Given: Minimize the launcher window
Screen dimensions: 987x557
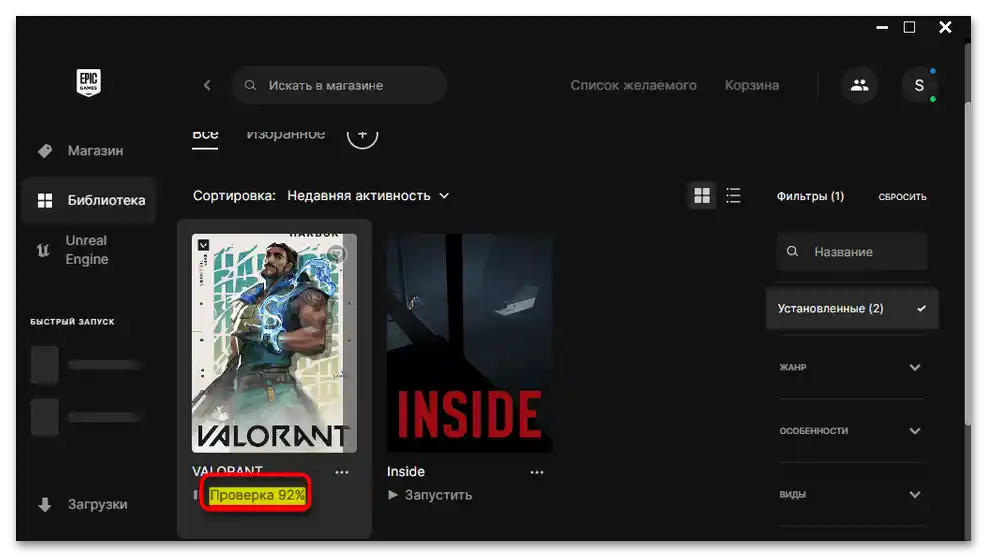Looking at the screenshot, I should 882,27.
